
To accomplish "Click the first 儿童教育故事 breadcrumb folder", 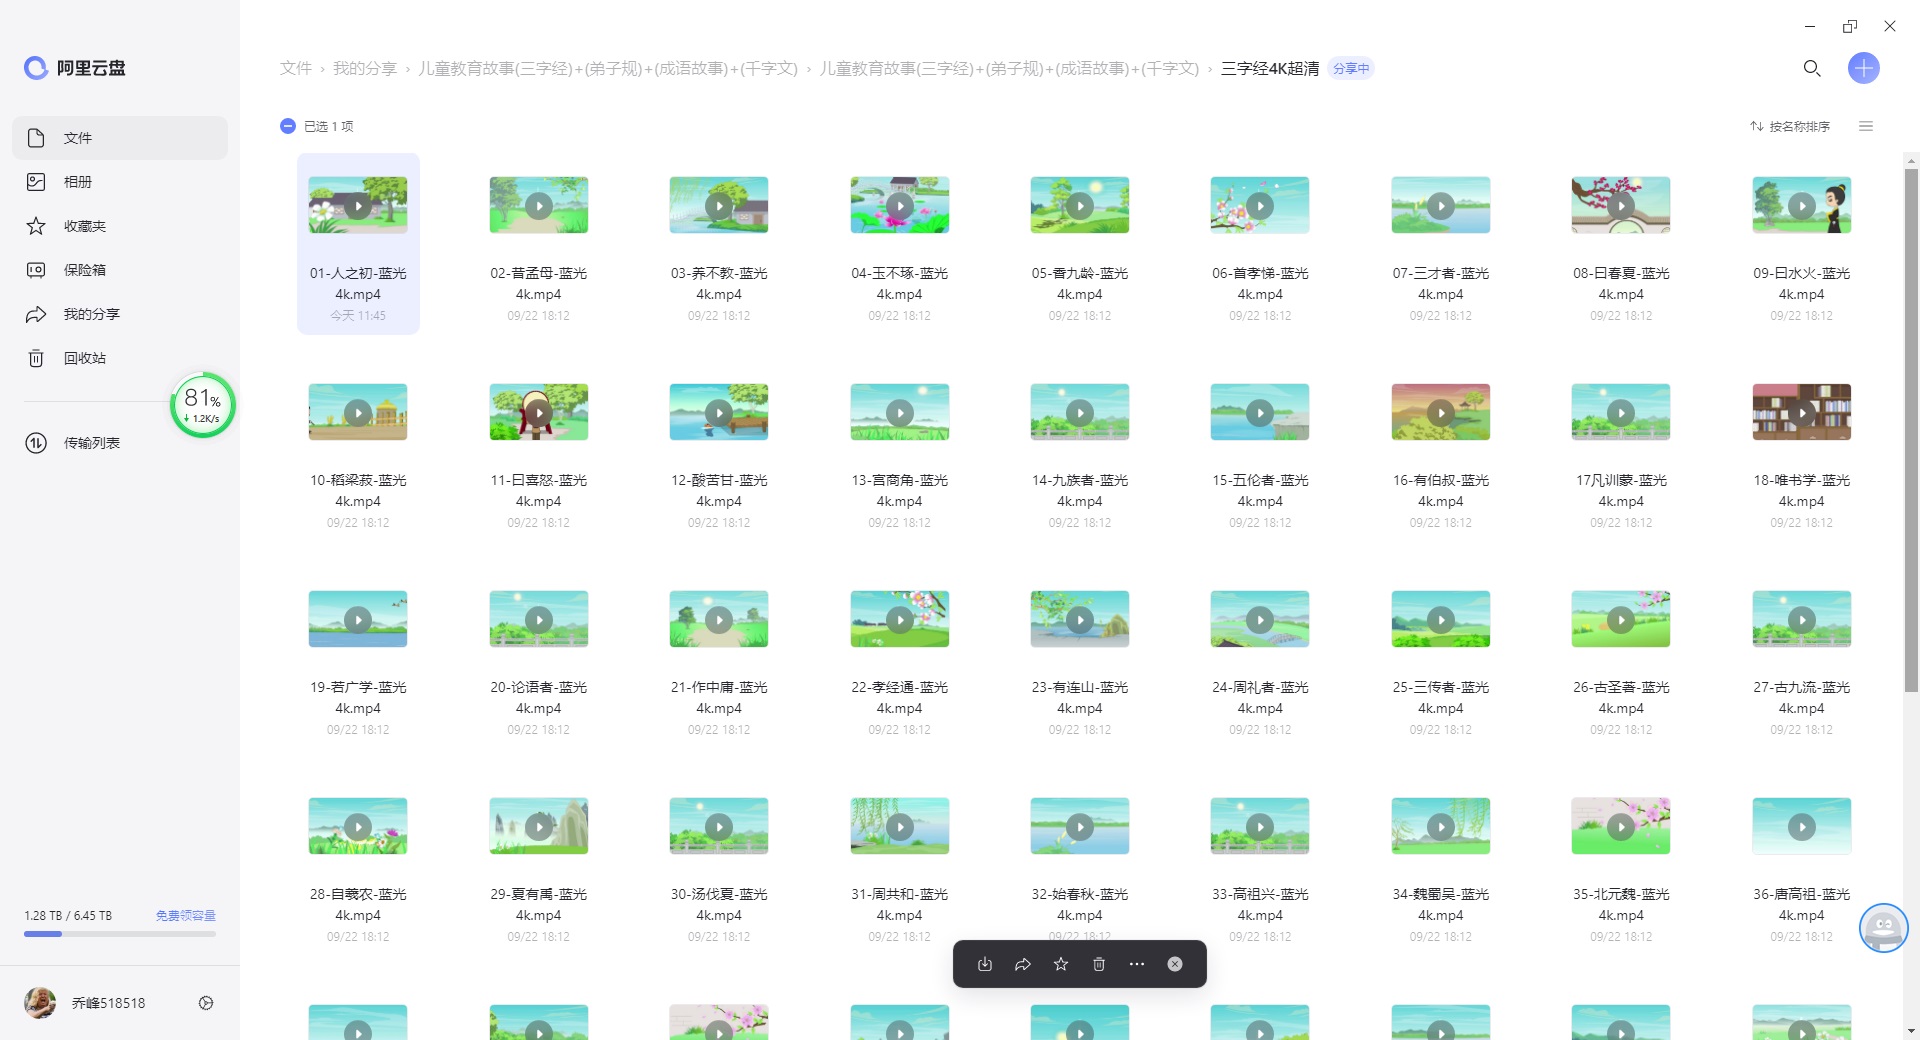I will click(608, 68).
